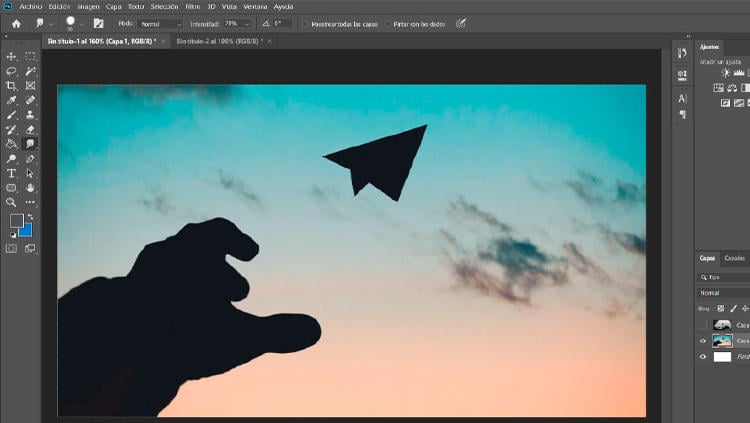Select the Pen tool
Viewport: 750px width, 423px height.
[x=30, y=159]
